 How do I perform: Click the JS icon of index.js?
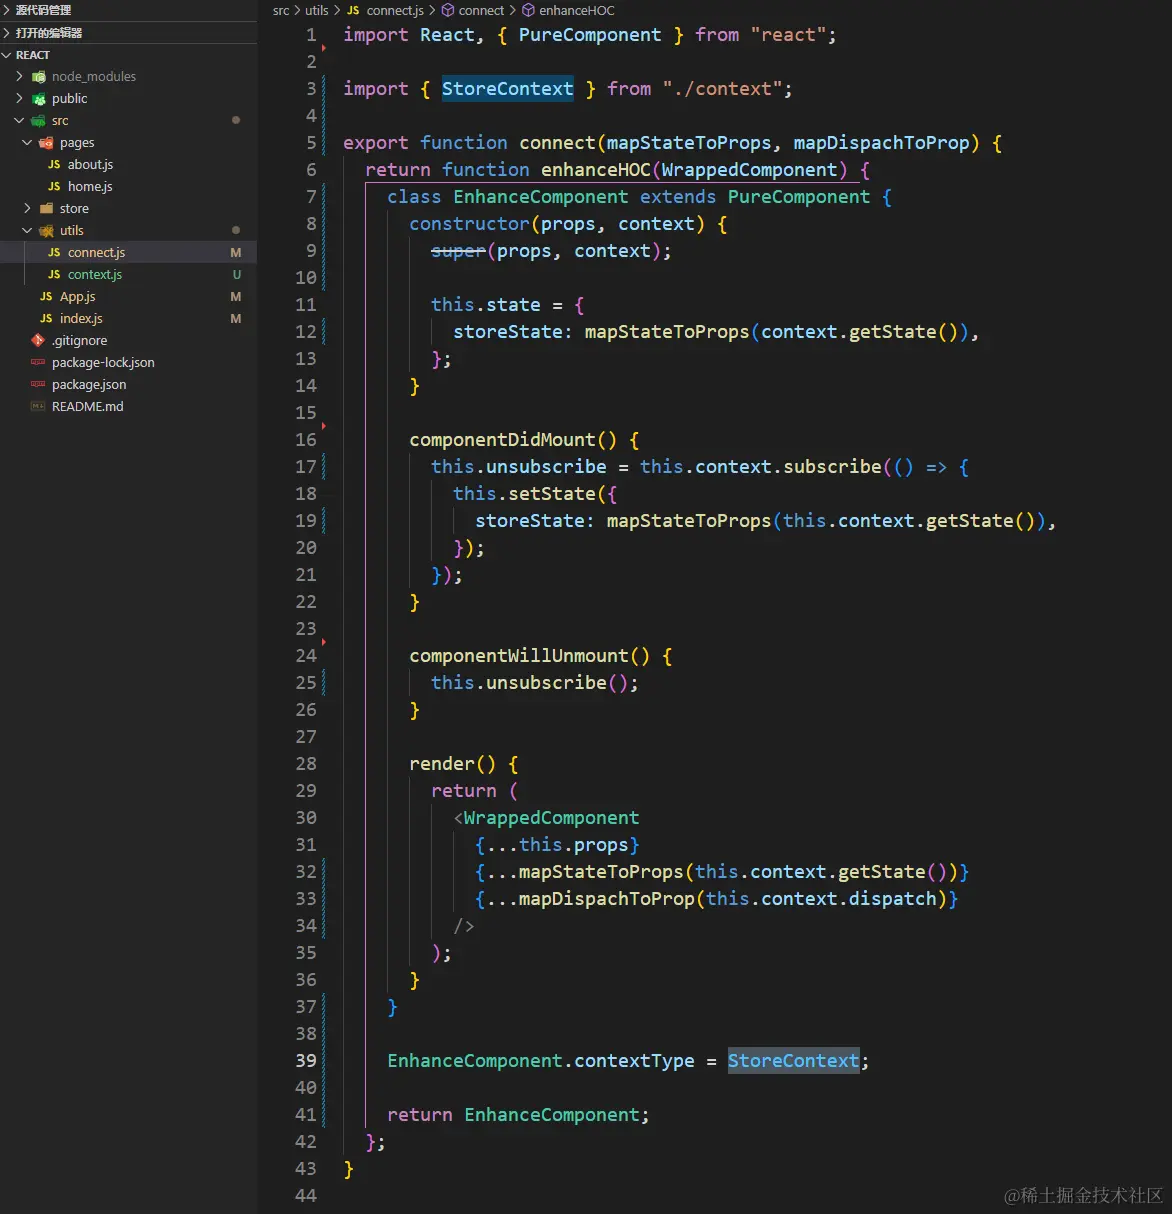pyautogui.click(x=46, y=318)
